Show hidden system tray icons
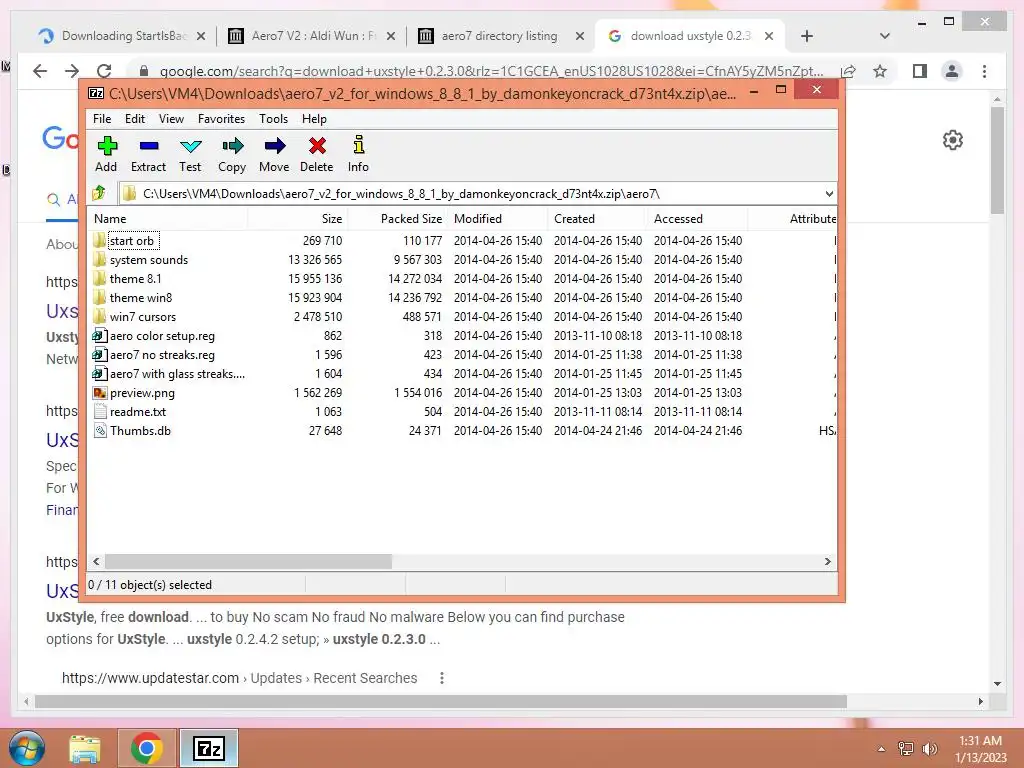Image resolution: width=1024 pixels, height=768 pixels. pyautogui.click(x=882, y=748)
